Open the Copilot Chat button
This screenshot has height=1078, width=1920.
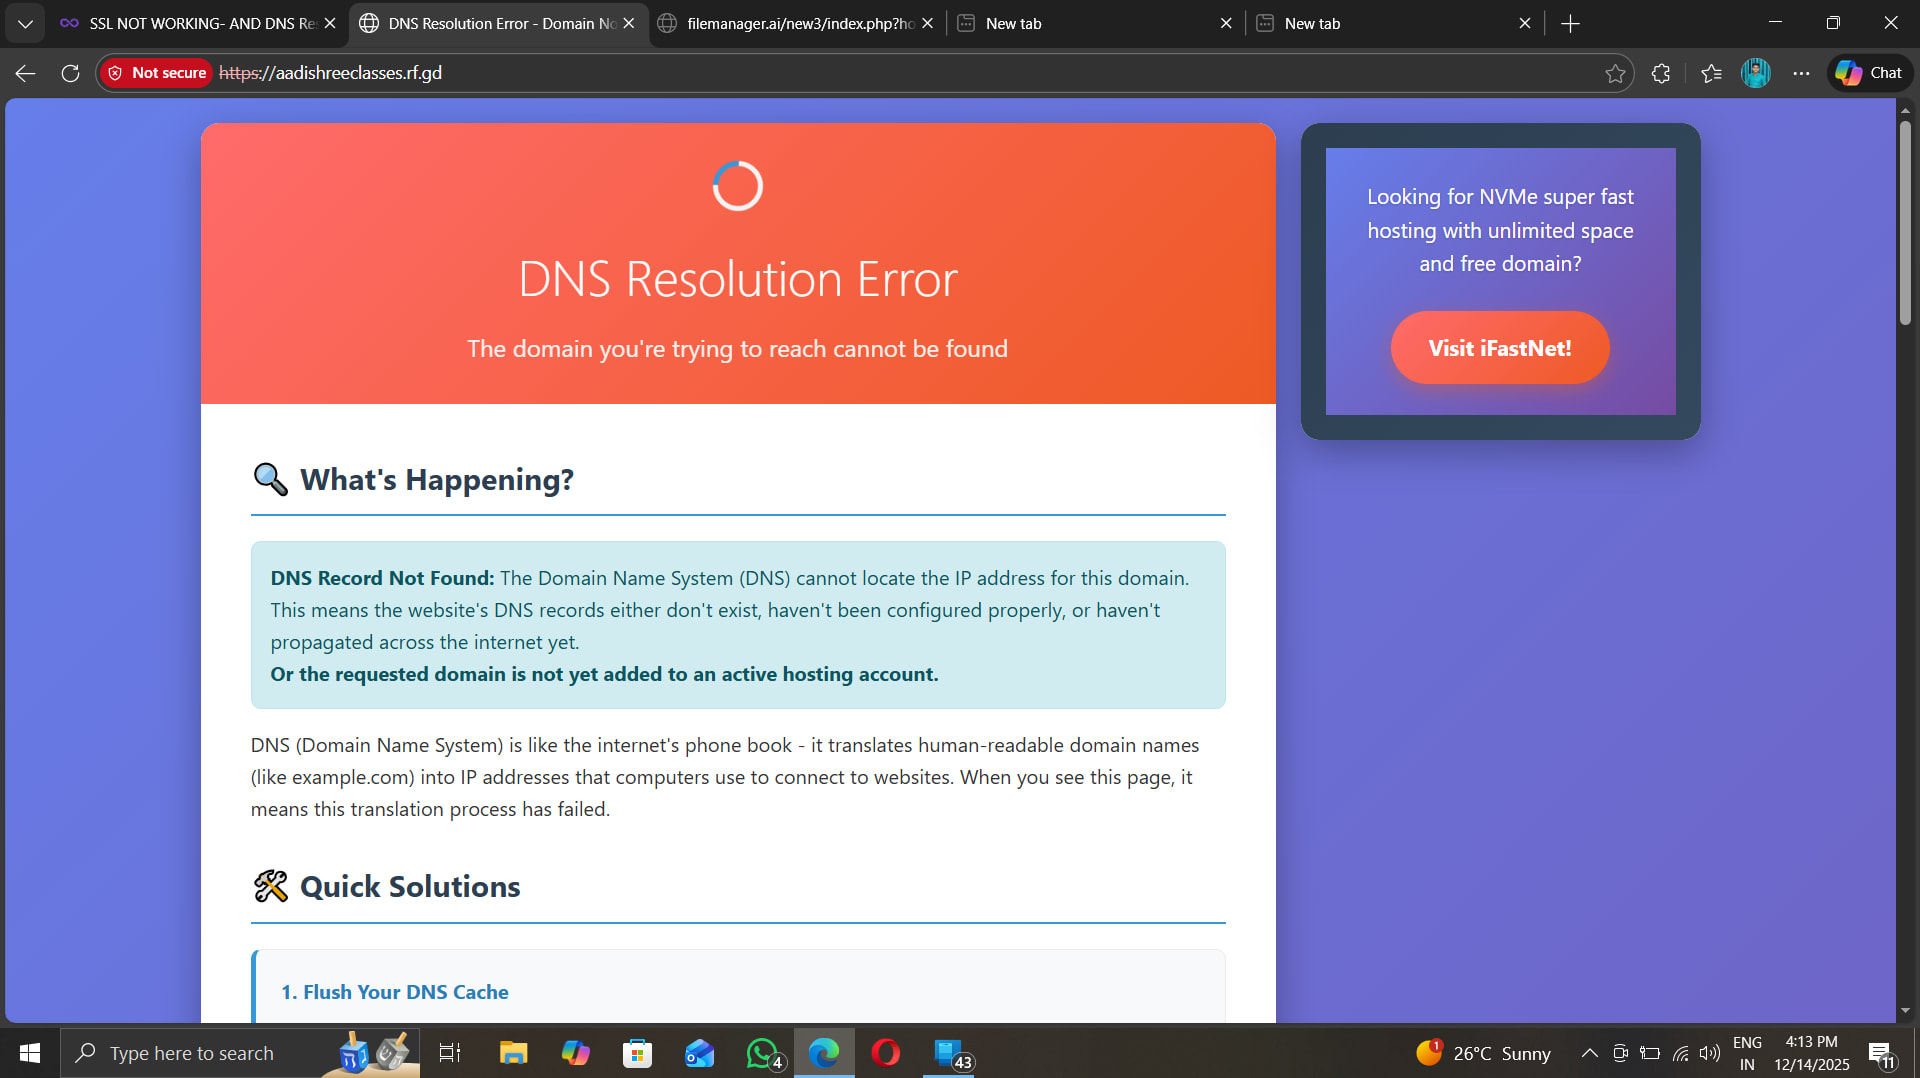(1869, 73)
